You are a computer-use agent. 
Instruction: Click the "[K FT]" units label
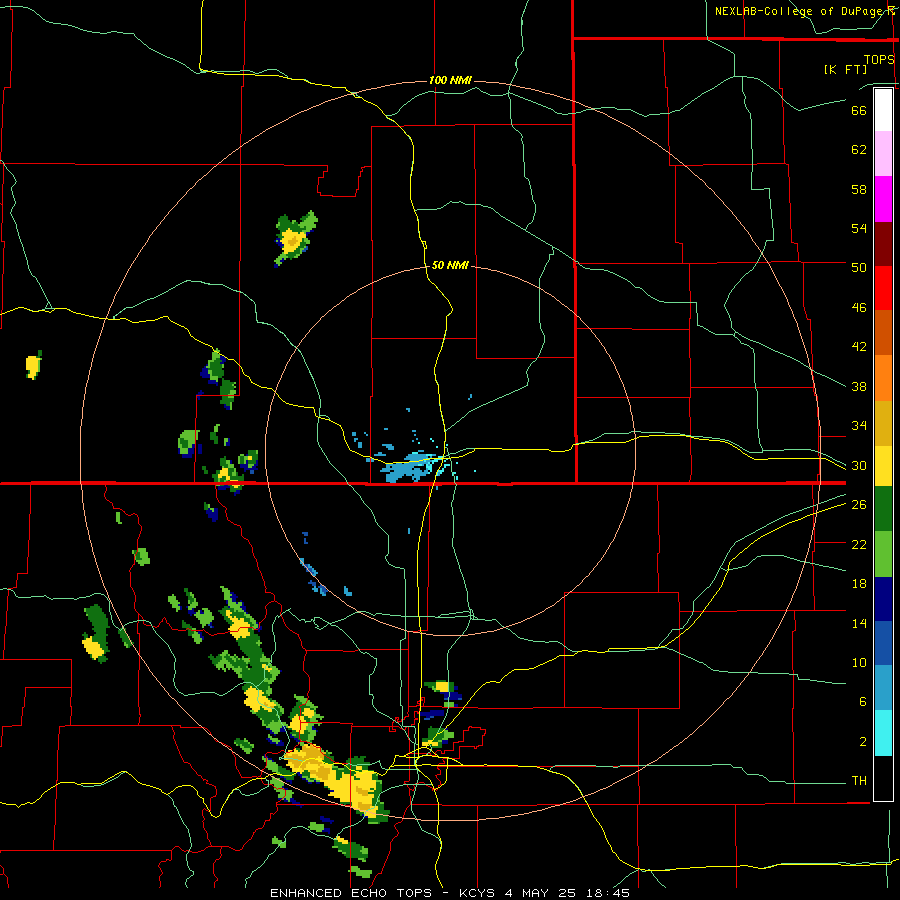(845, 69)
